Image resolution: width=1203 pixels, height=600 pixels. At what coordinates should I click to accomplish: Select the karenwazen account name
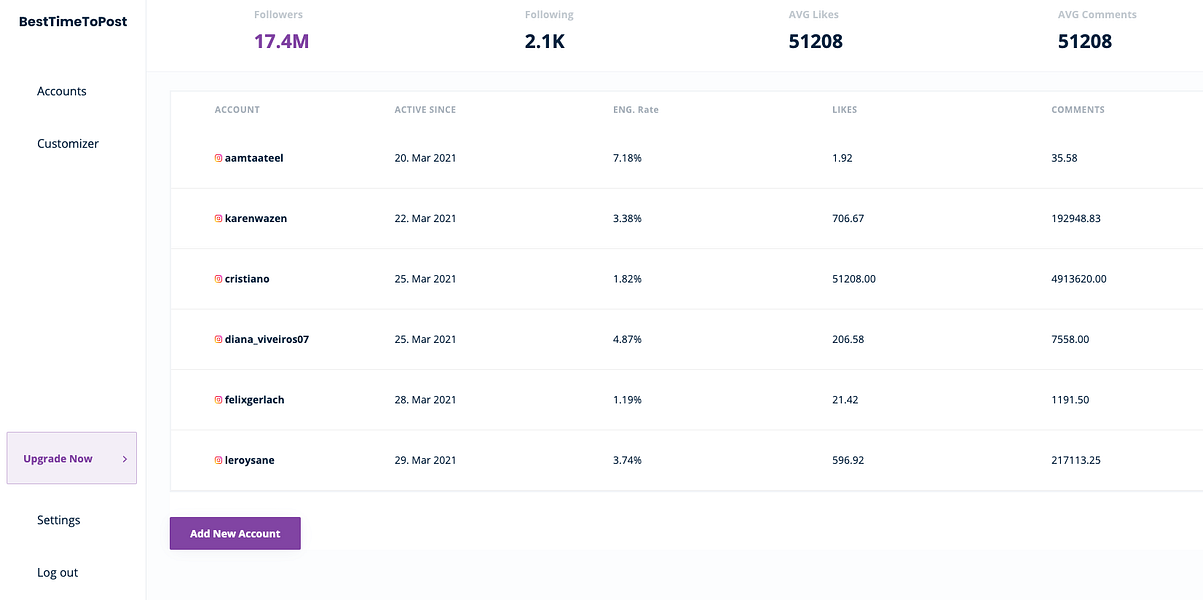[256, 219]
